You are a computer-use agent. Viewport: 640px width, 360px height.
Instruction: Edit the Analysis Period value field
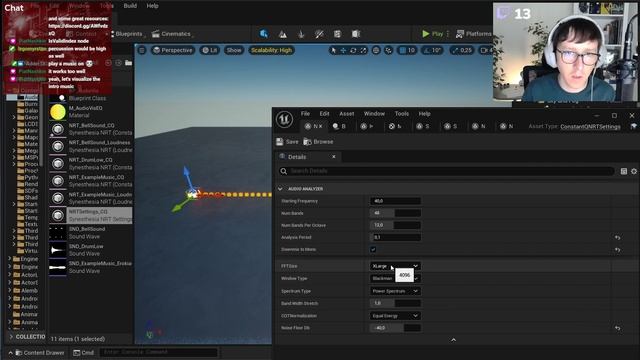395,237
